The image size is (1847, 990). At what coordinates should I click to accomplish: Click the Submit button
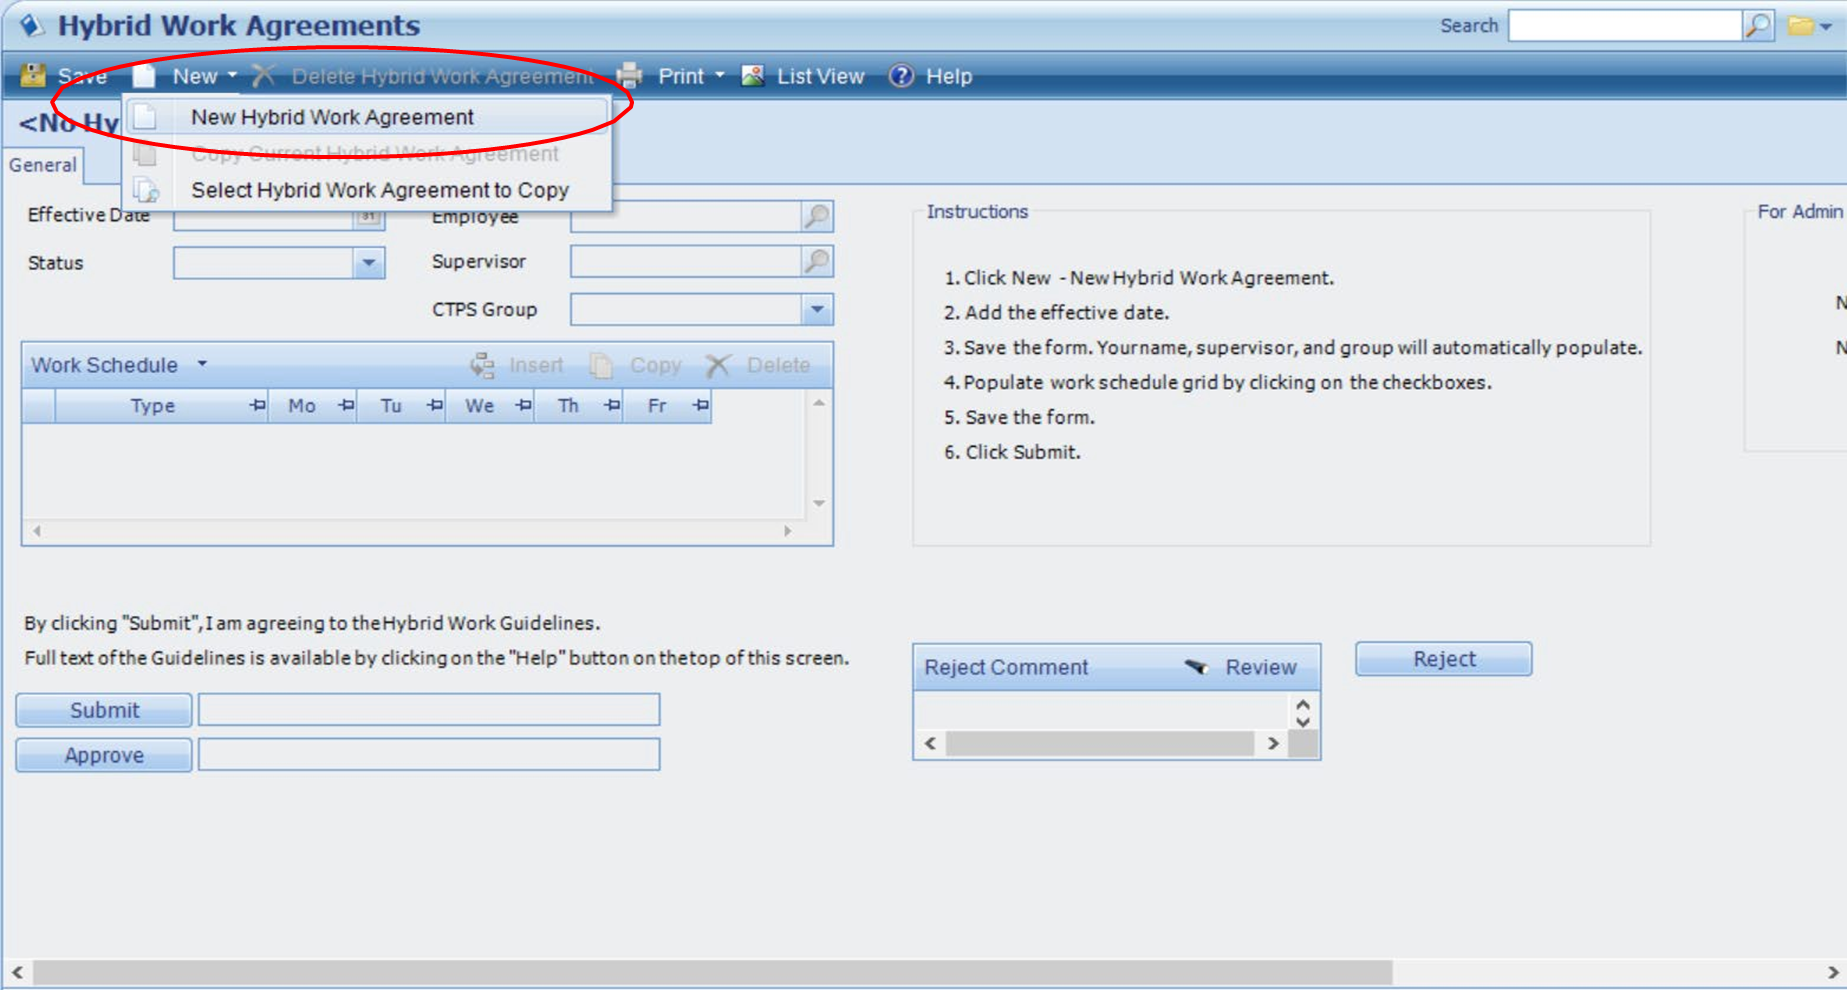click(104, 710)
